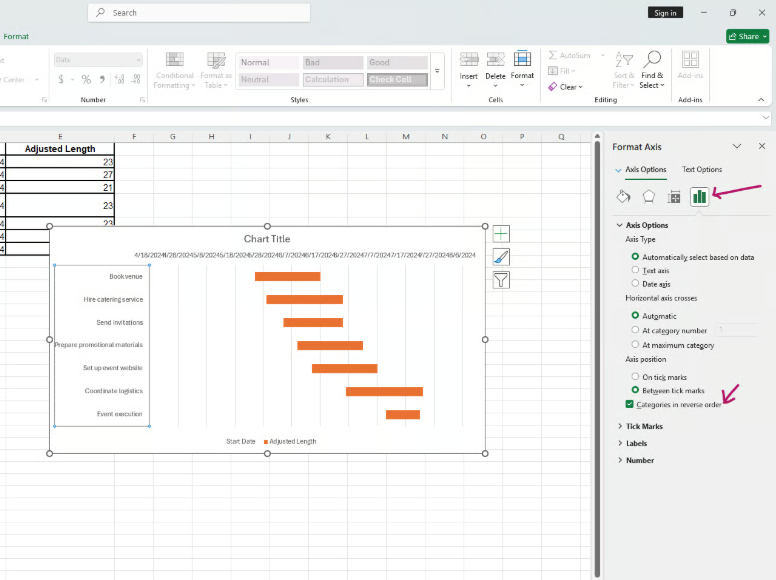Select the Axis Options bar chart icon
The width and height of the screenshot is (776, 580).
pyautogui.click(x=700, y=197)
